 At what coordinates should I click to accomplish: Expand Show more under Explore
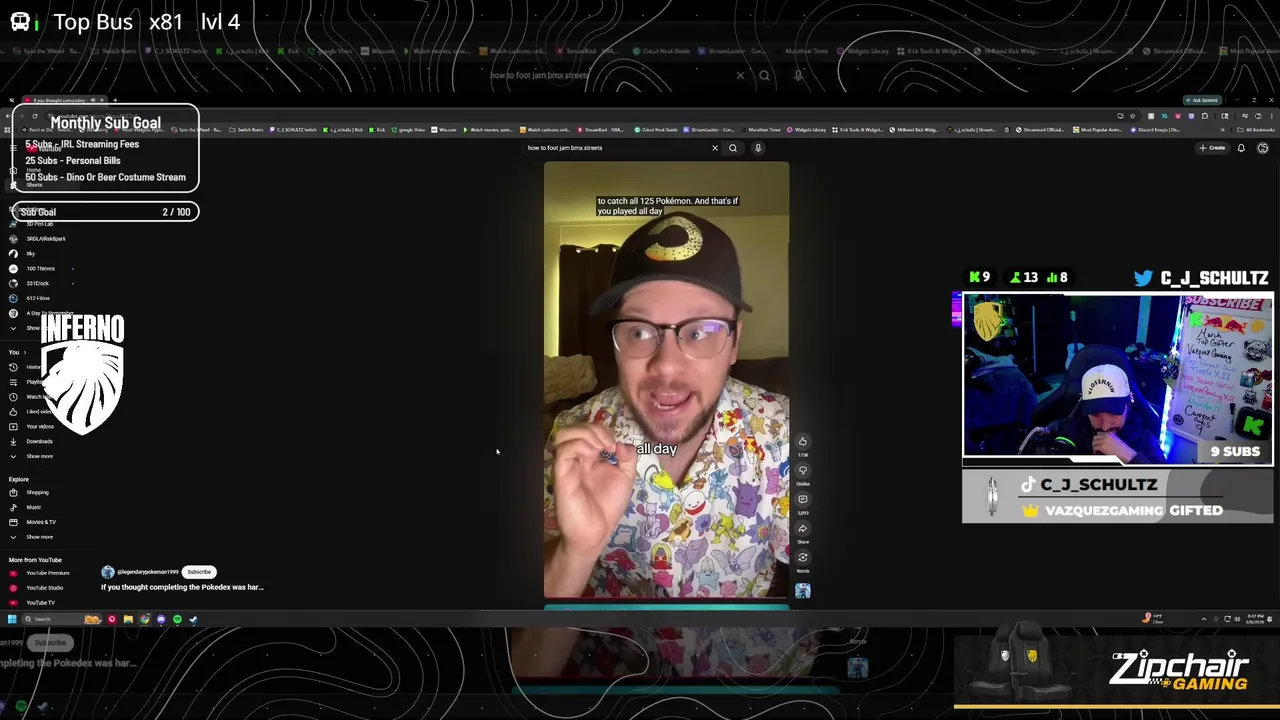[30, 537]
